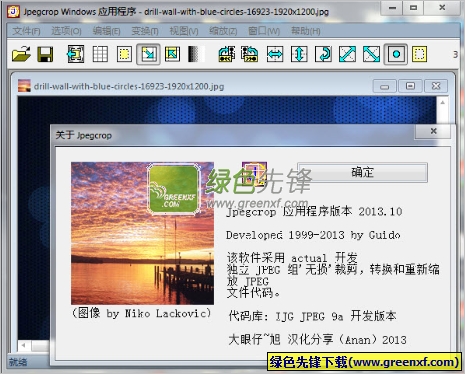The height and width of the screenshot is (374, 465).
Task: Toggle the grid display icon
Action: pos(100,54)
